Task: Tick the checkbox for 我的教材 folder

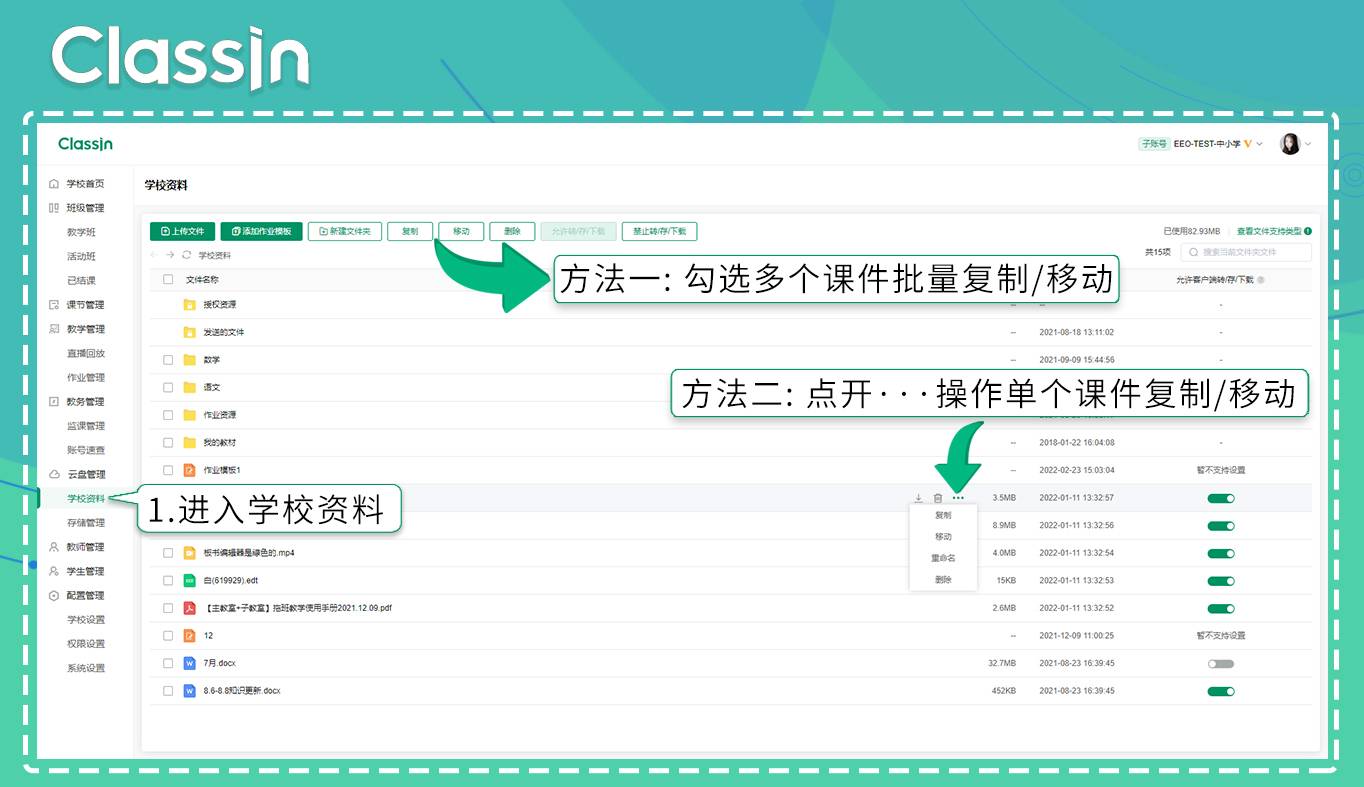Action: [x=168, y=442]
